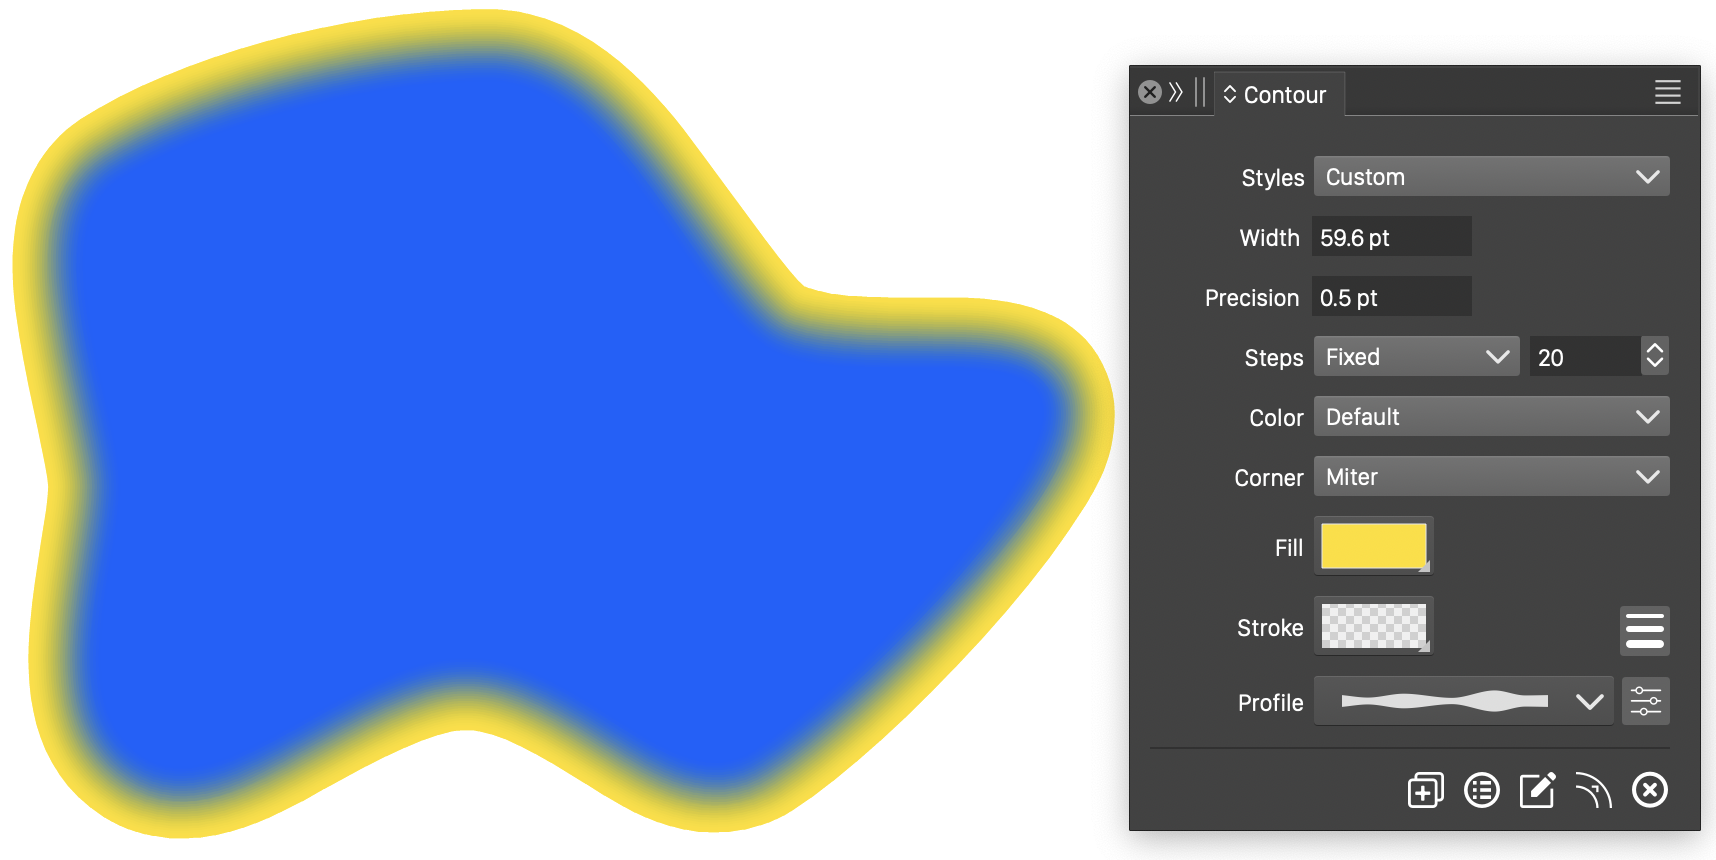Open the stroke style lines button
The image size is (1716, 860).
point(1645,631)
